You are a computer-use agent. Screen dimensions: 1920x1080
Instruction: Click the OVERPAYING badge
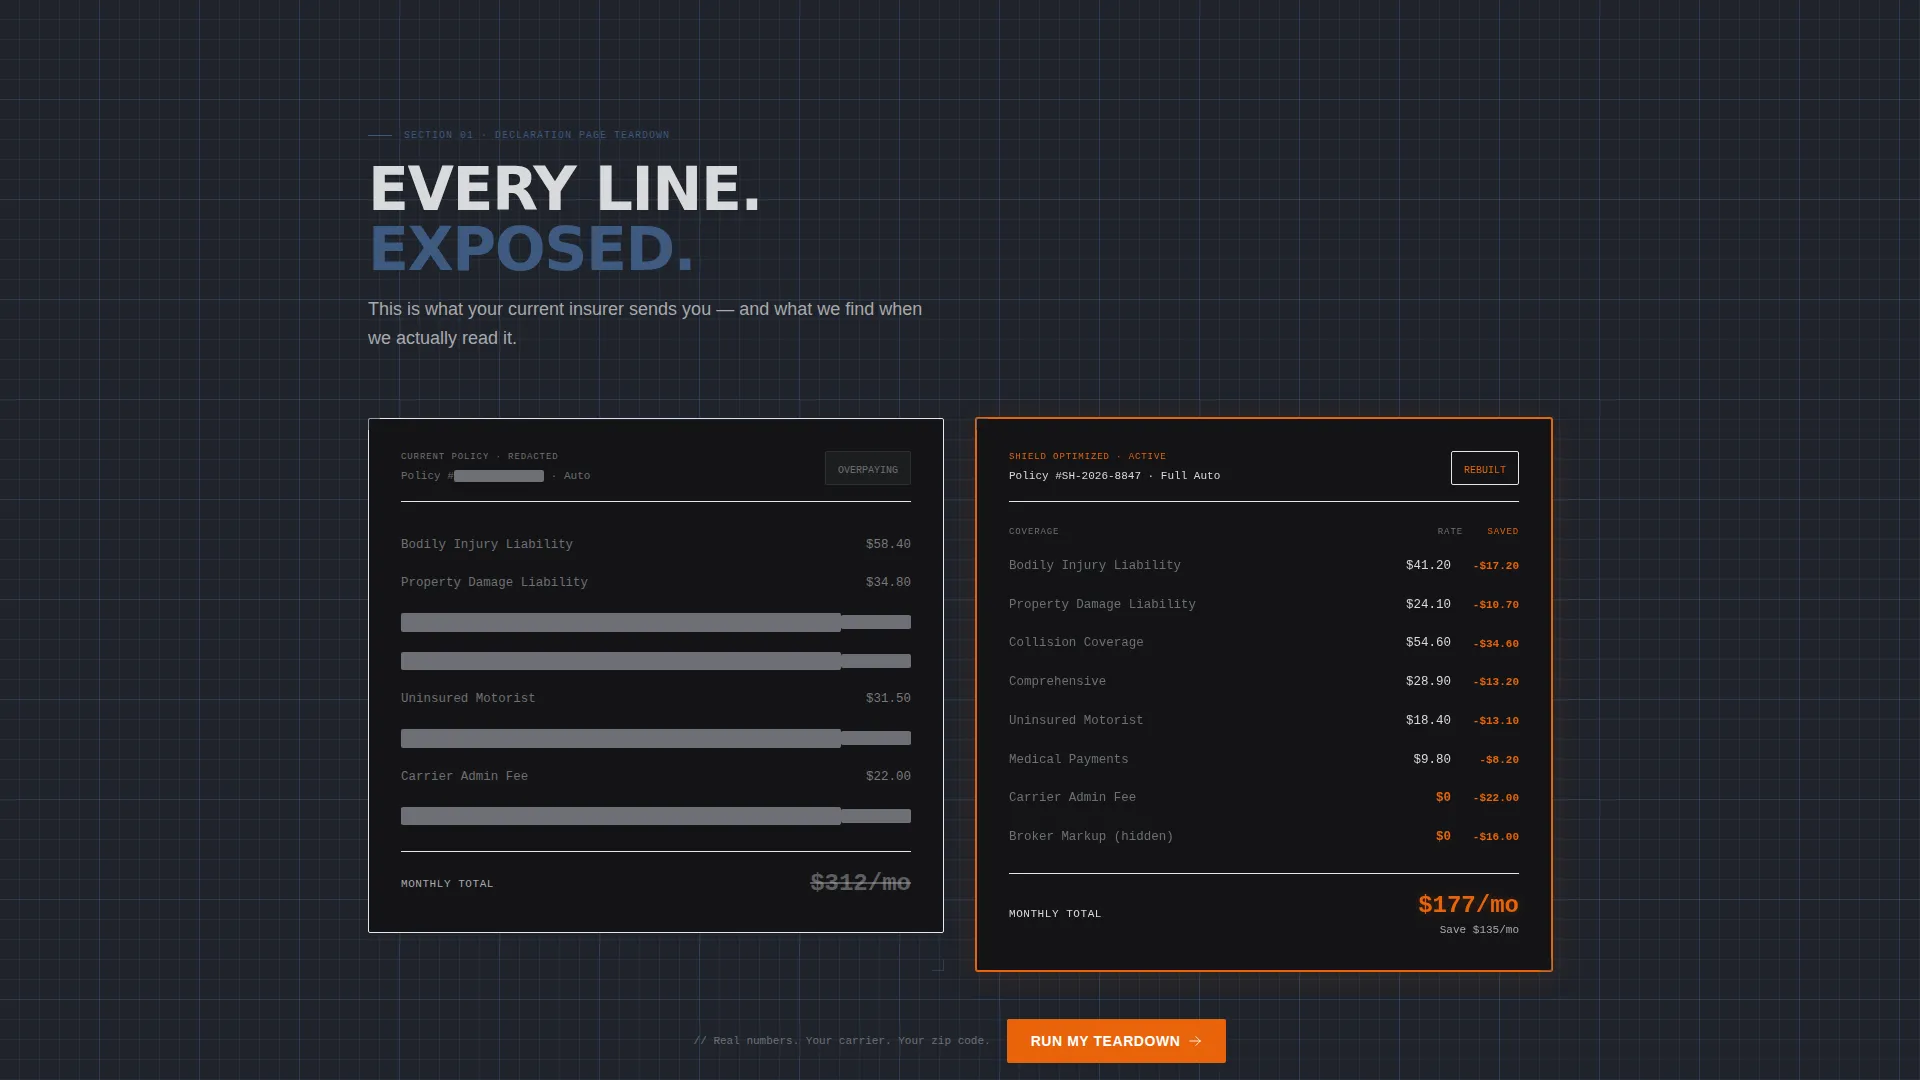(868, 469)
